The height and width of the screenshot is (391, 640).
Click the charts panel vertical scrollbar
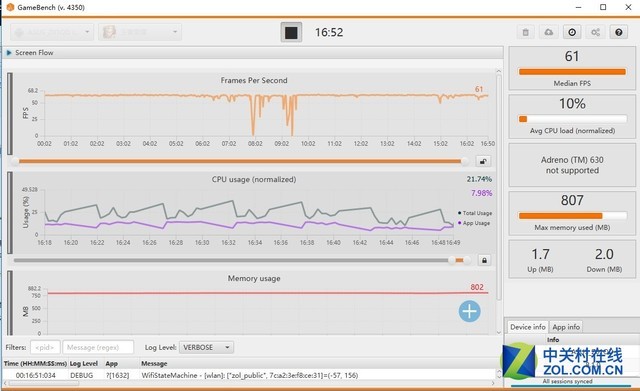coord(498,188)
